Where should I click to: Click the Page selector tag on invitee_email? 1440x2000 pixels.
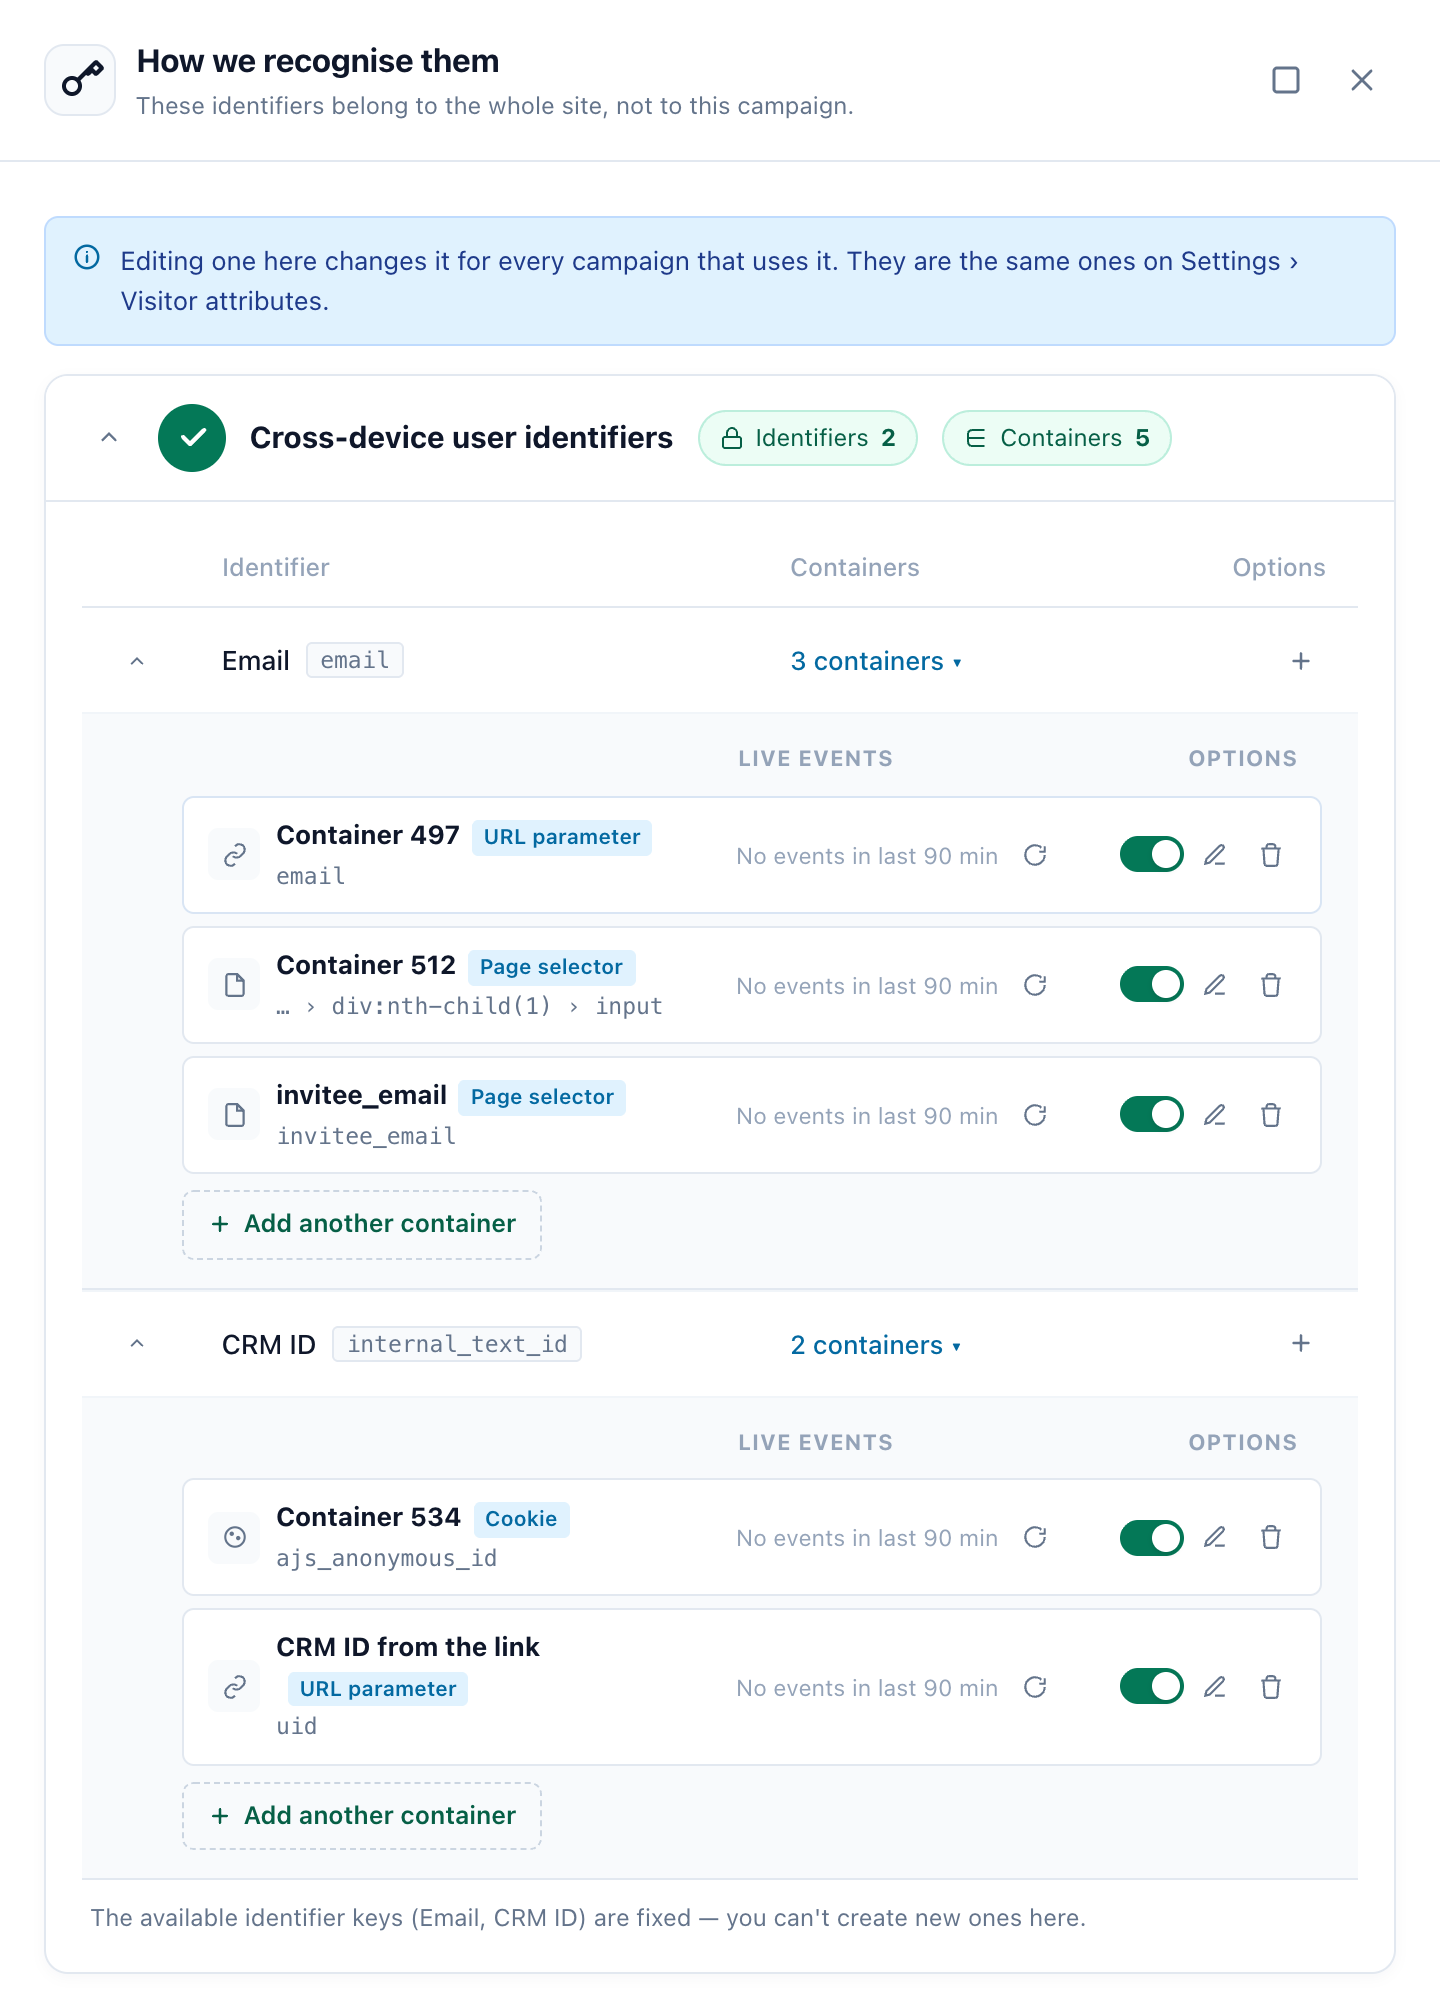[542, 1097]
